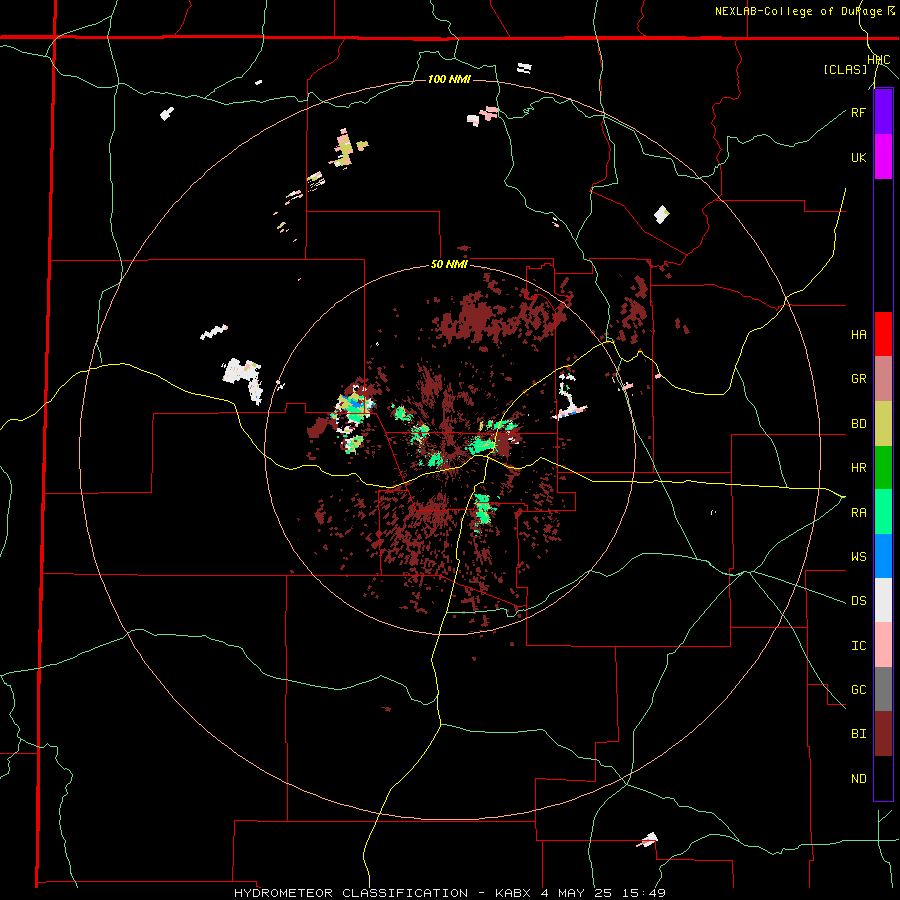Click the Hydrometeor Classification KABX title caption
Image resolution: width=900 pixels, height=900 pixels.
tap(450, 893)
